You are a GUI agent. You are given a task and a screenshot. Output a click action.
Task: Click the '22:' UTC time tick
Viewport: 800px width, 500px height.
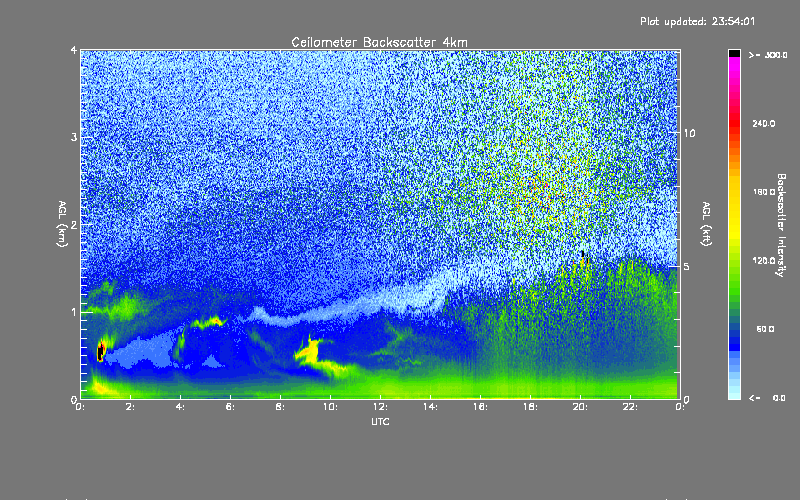630,407
